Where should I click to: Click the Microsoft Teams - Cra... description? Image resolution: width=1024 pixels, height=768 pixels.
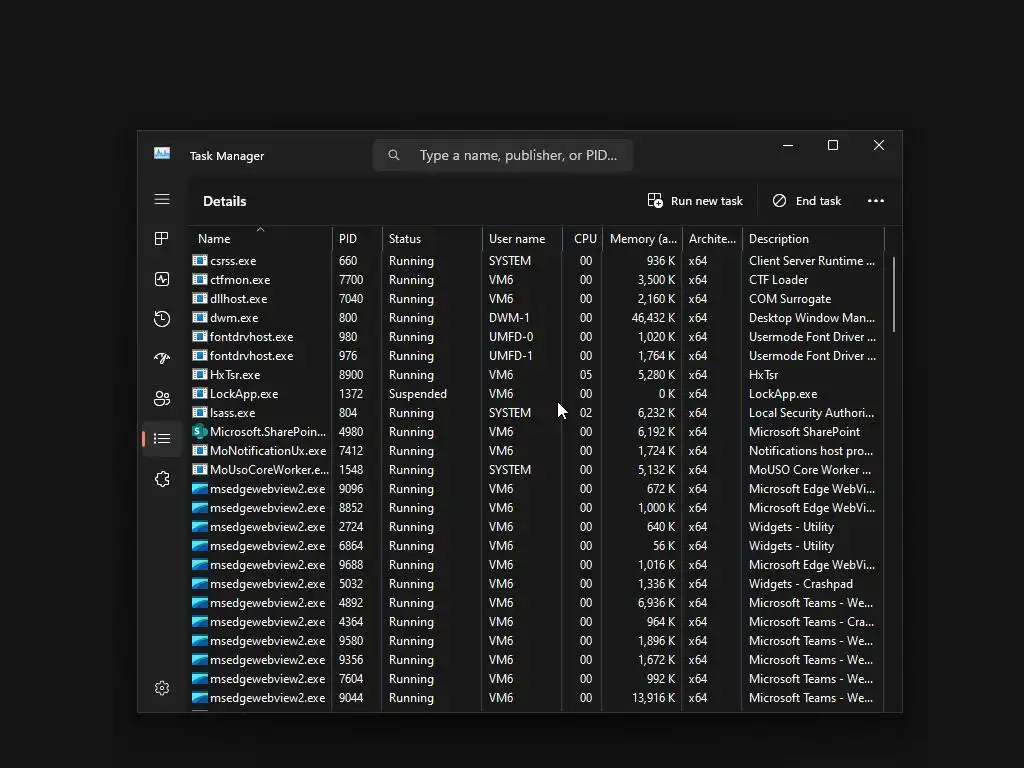point(811,622)
